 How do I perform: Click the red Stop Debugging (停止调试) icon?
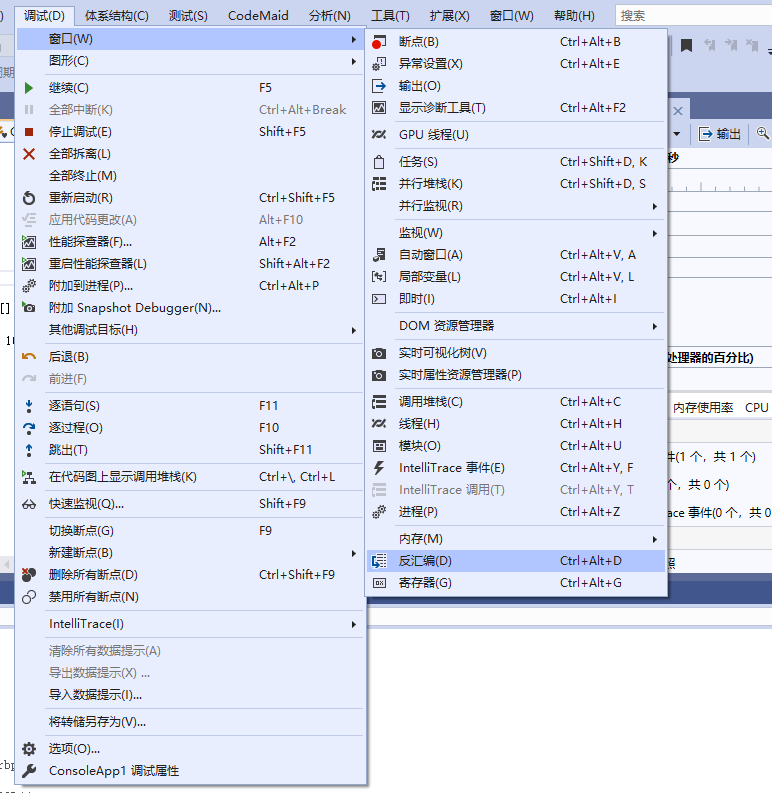tap(29, 132)
